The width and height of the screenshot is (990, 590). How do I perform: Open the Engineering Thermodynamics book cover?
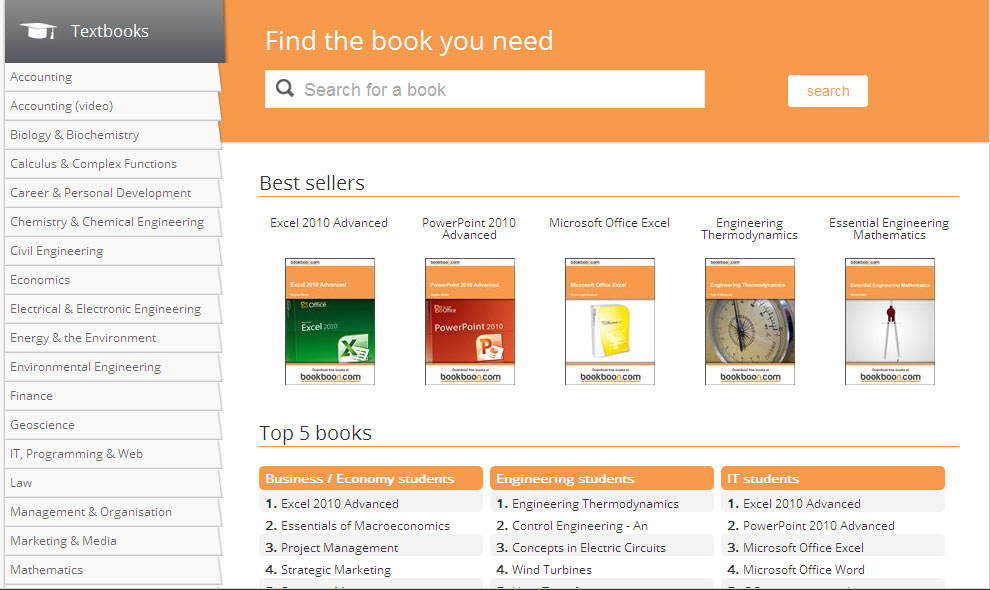(749, 321)
